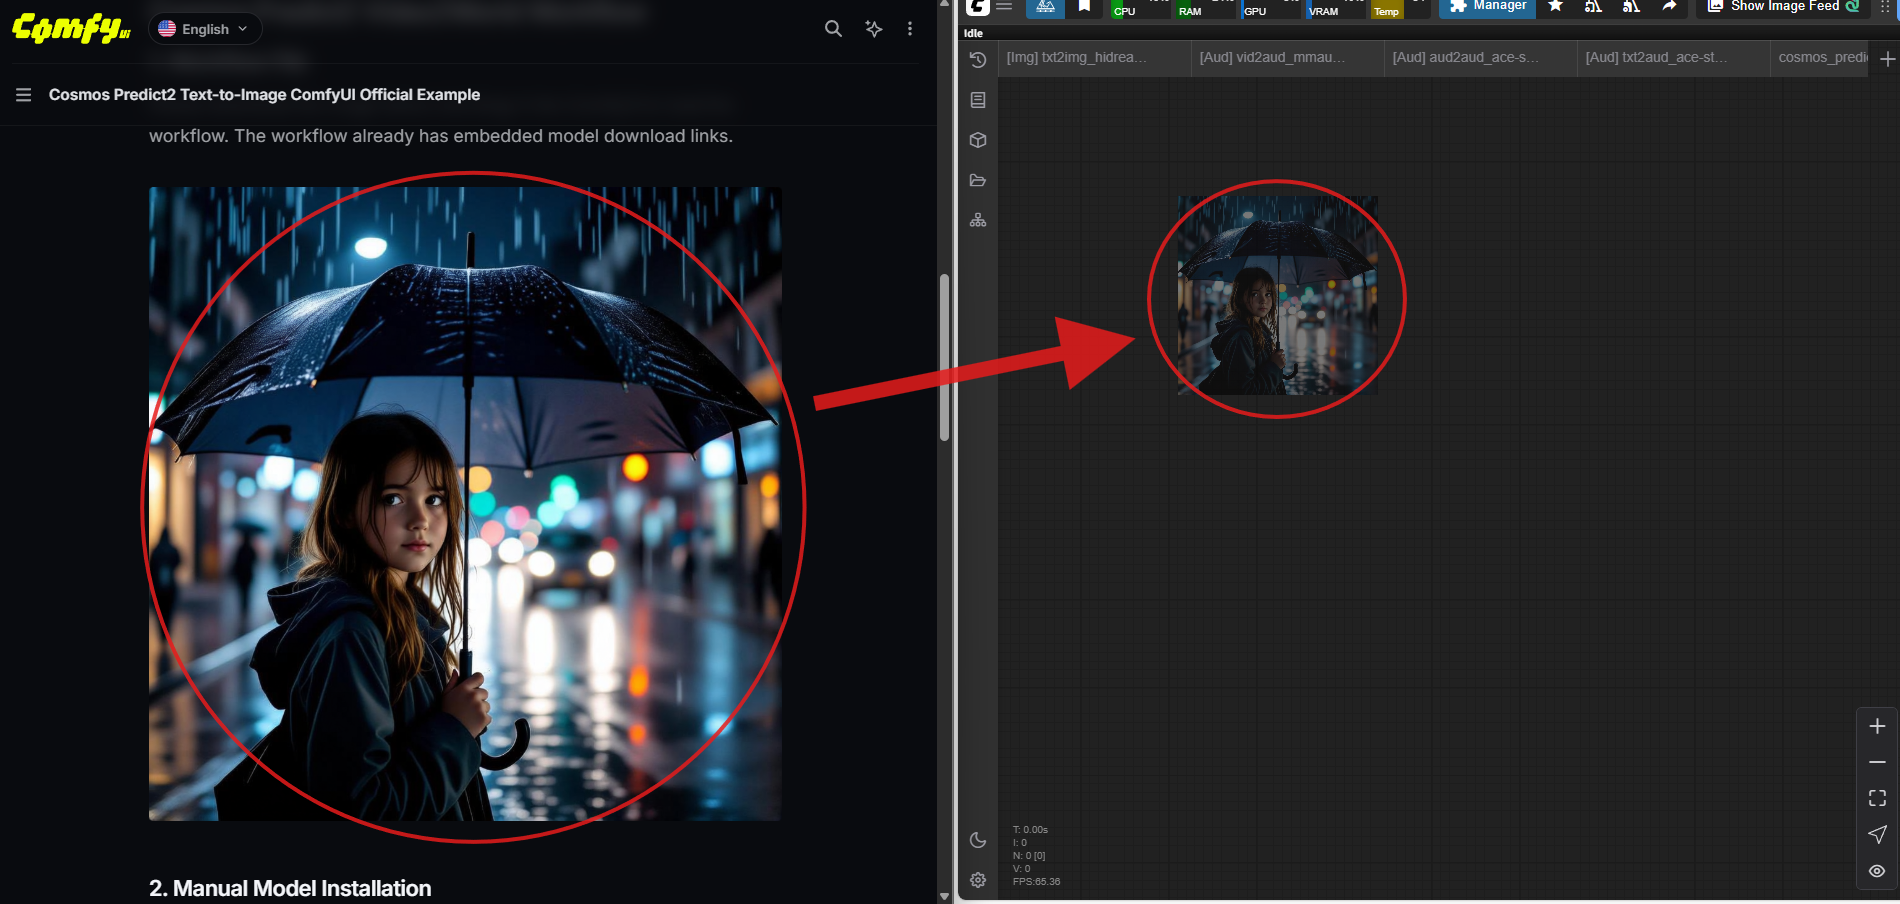Open the workflows folder sidebar icon
The height and width of the screenshot is (904, 1900).
978,180
